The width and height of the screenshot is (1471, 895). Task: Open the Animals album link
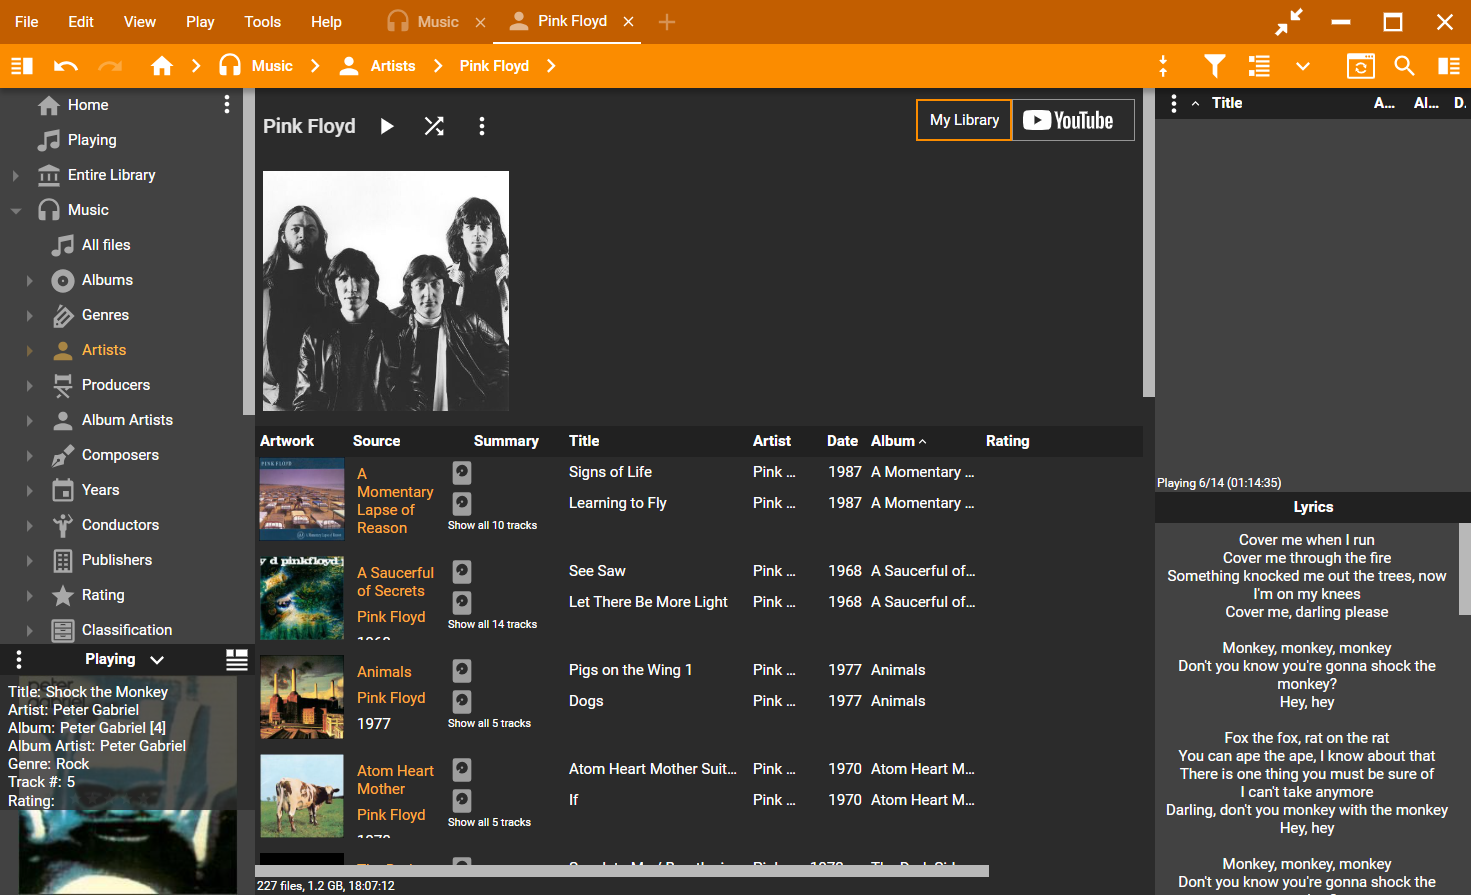(x=384, y=672)
